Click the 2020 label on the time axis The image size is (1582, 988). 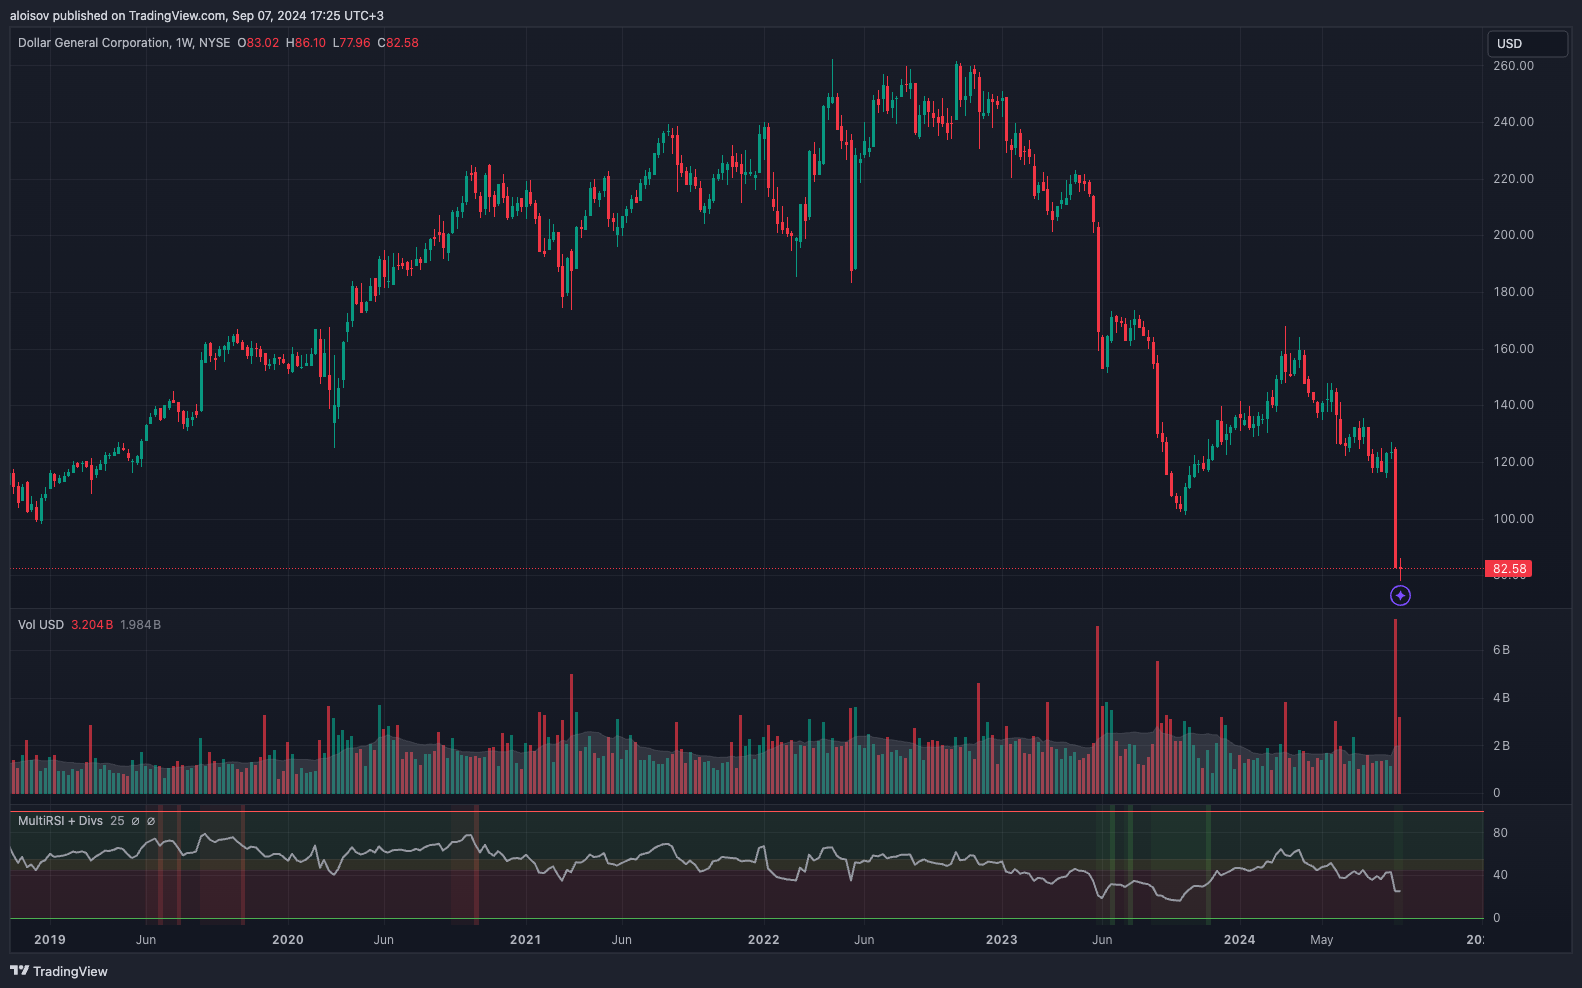coord(288,940)
